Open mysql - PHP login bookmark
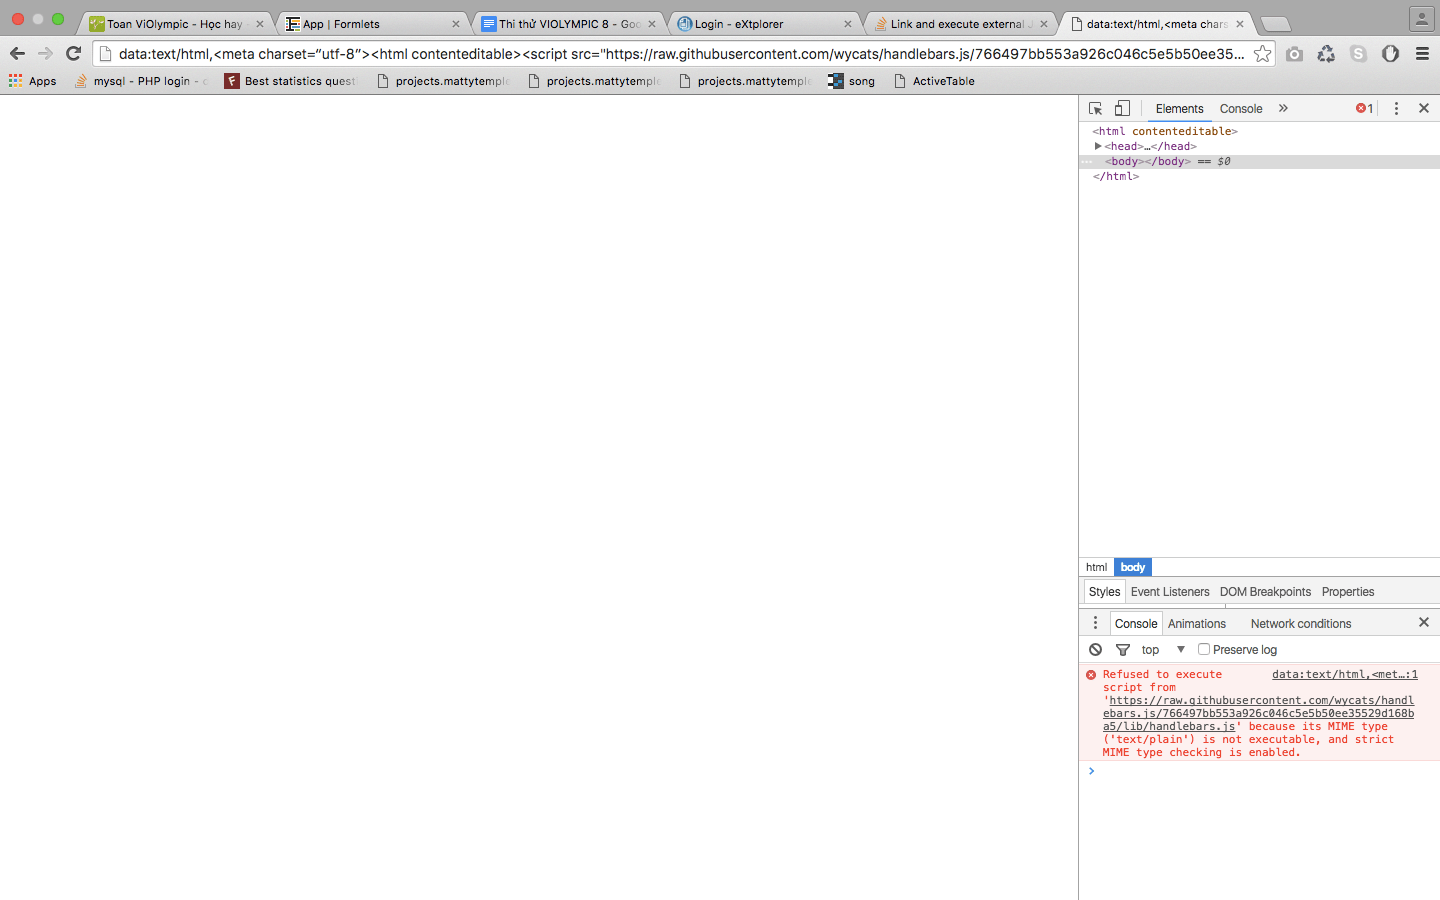The image size is (1440, 900). pos(141,81)
